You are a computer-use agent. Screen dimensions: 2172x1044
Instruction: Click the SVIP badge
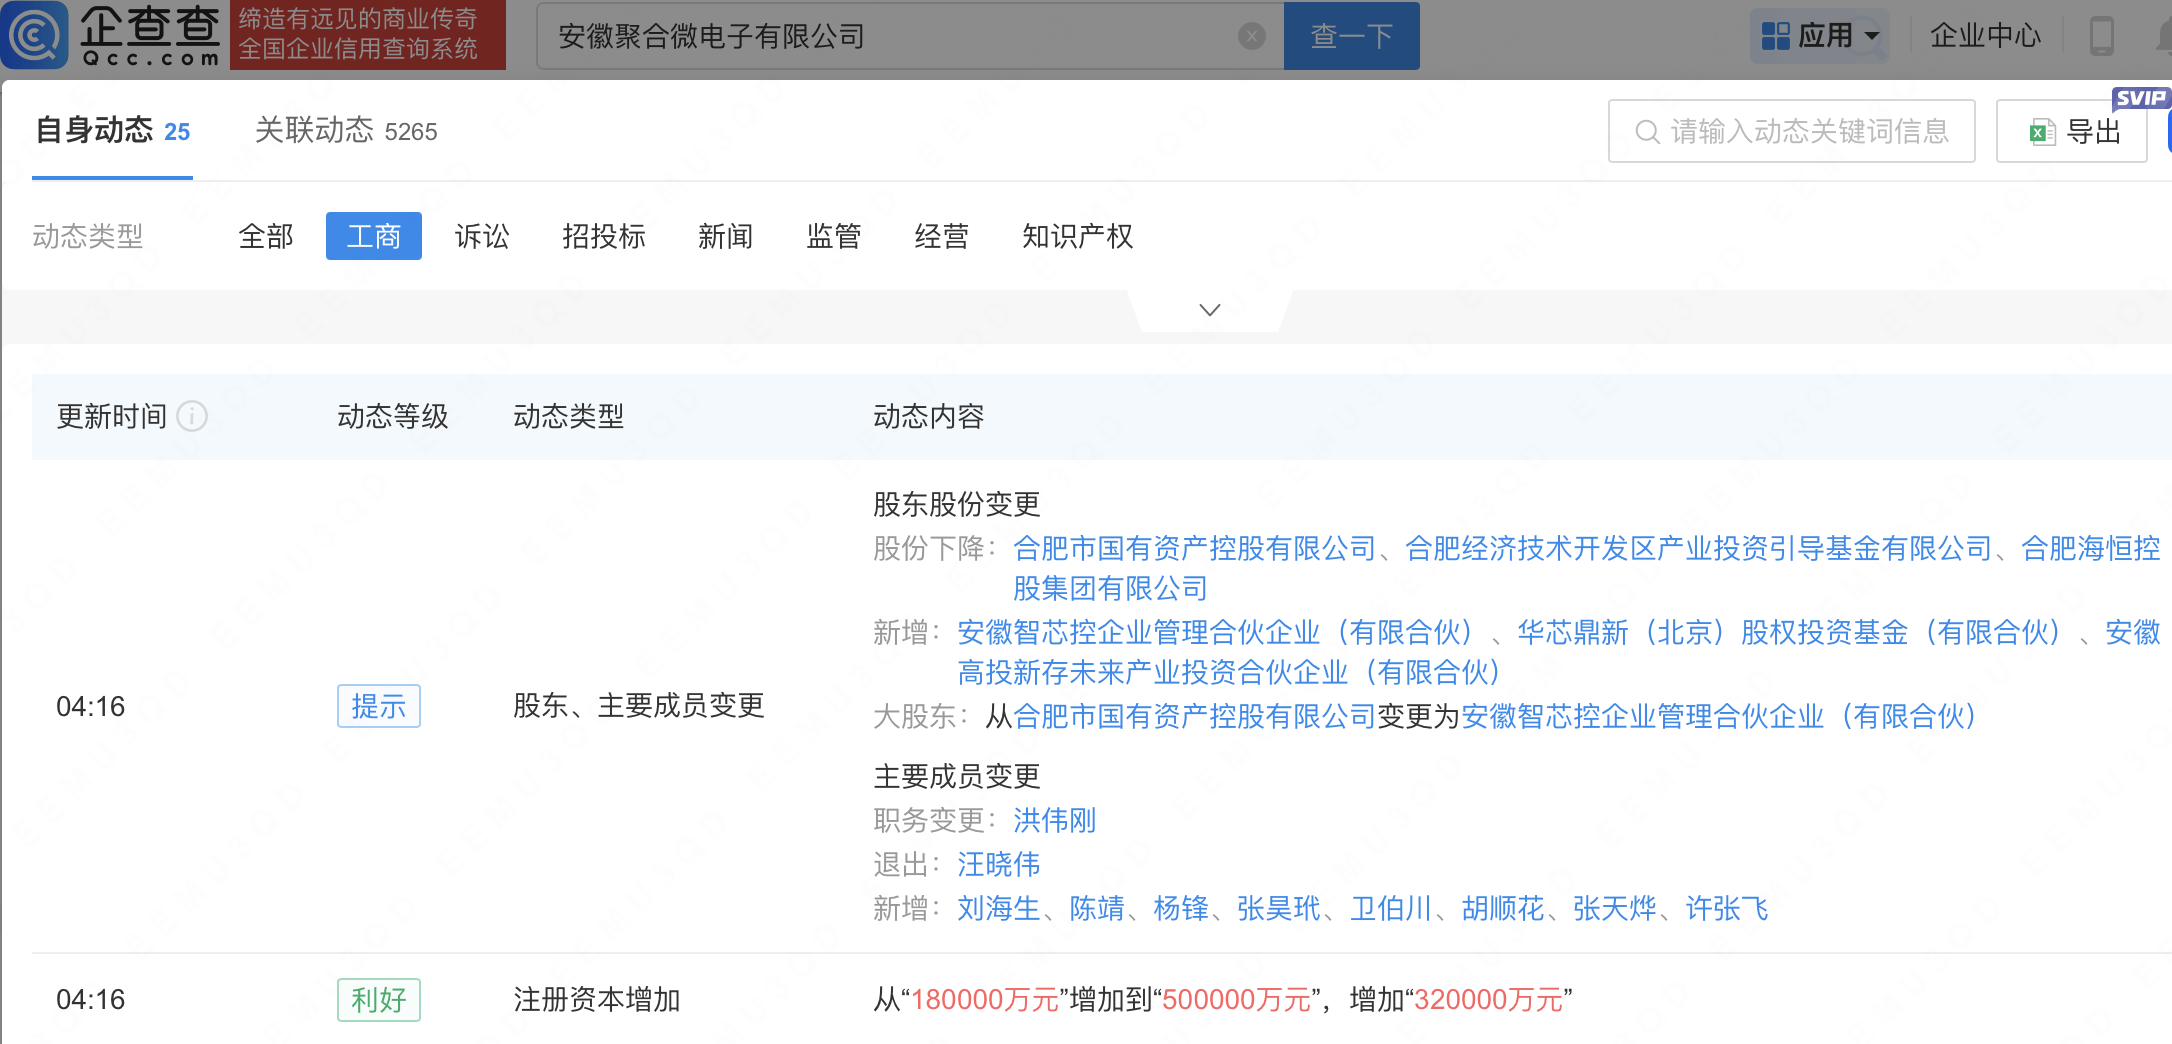tap(2139, 98)
